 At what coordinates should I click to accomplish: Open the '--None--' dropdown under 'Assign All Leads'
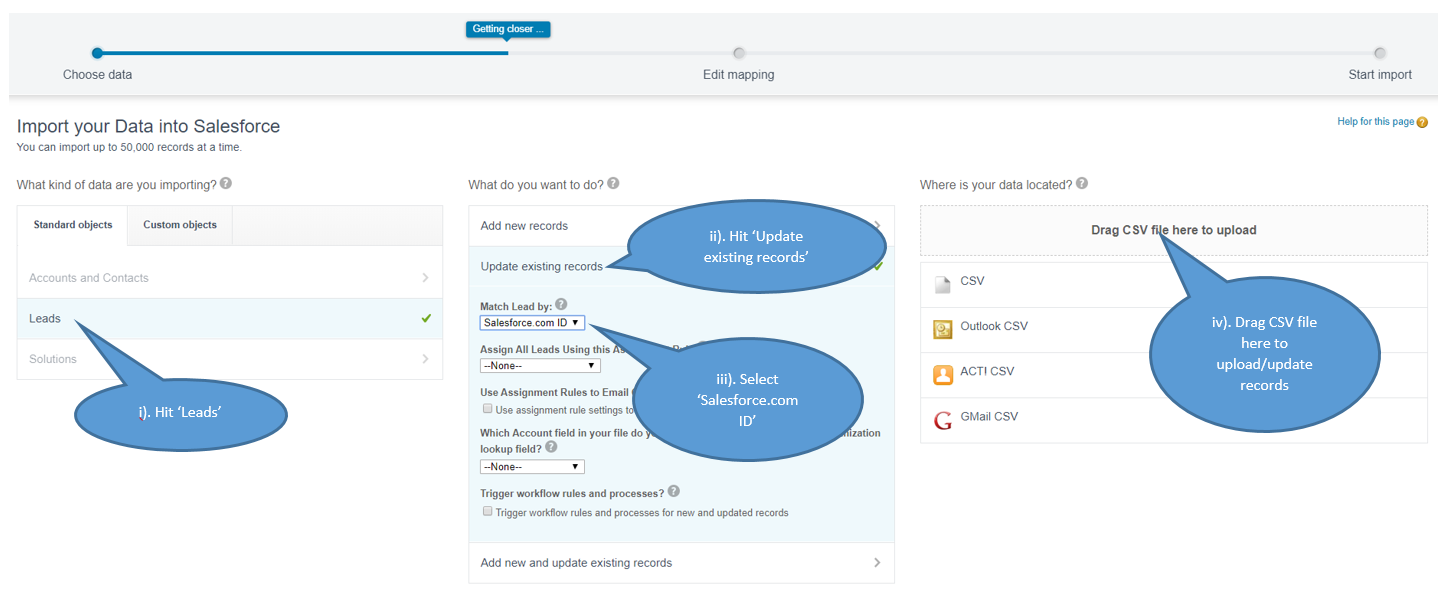[540, 366]
